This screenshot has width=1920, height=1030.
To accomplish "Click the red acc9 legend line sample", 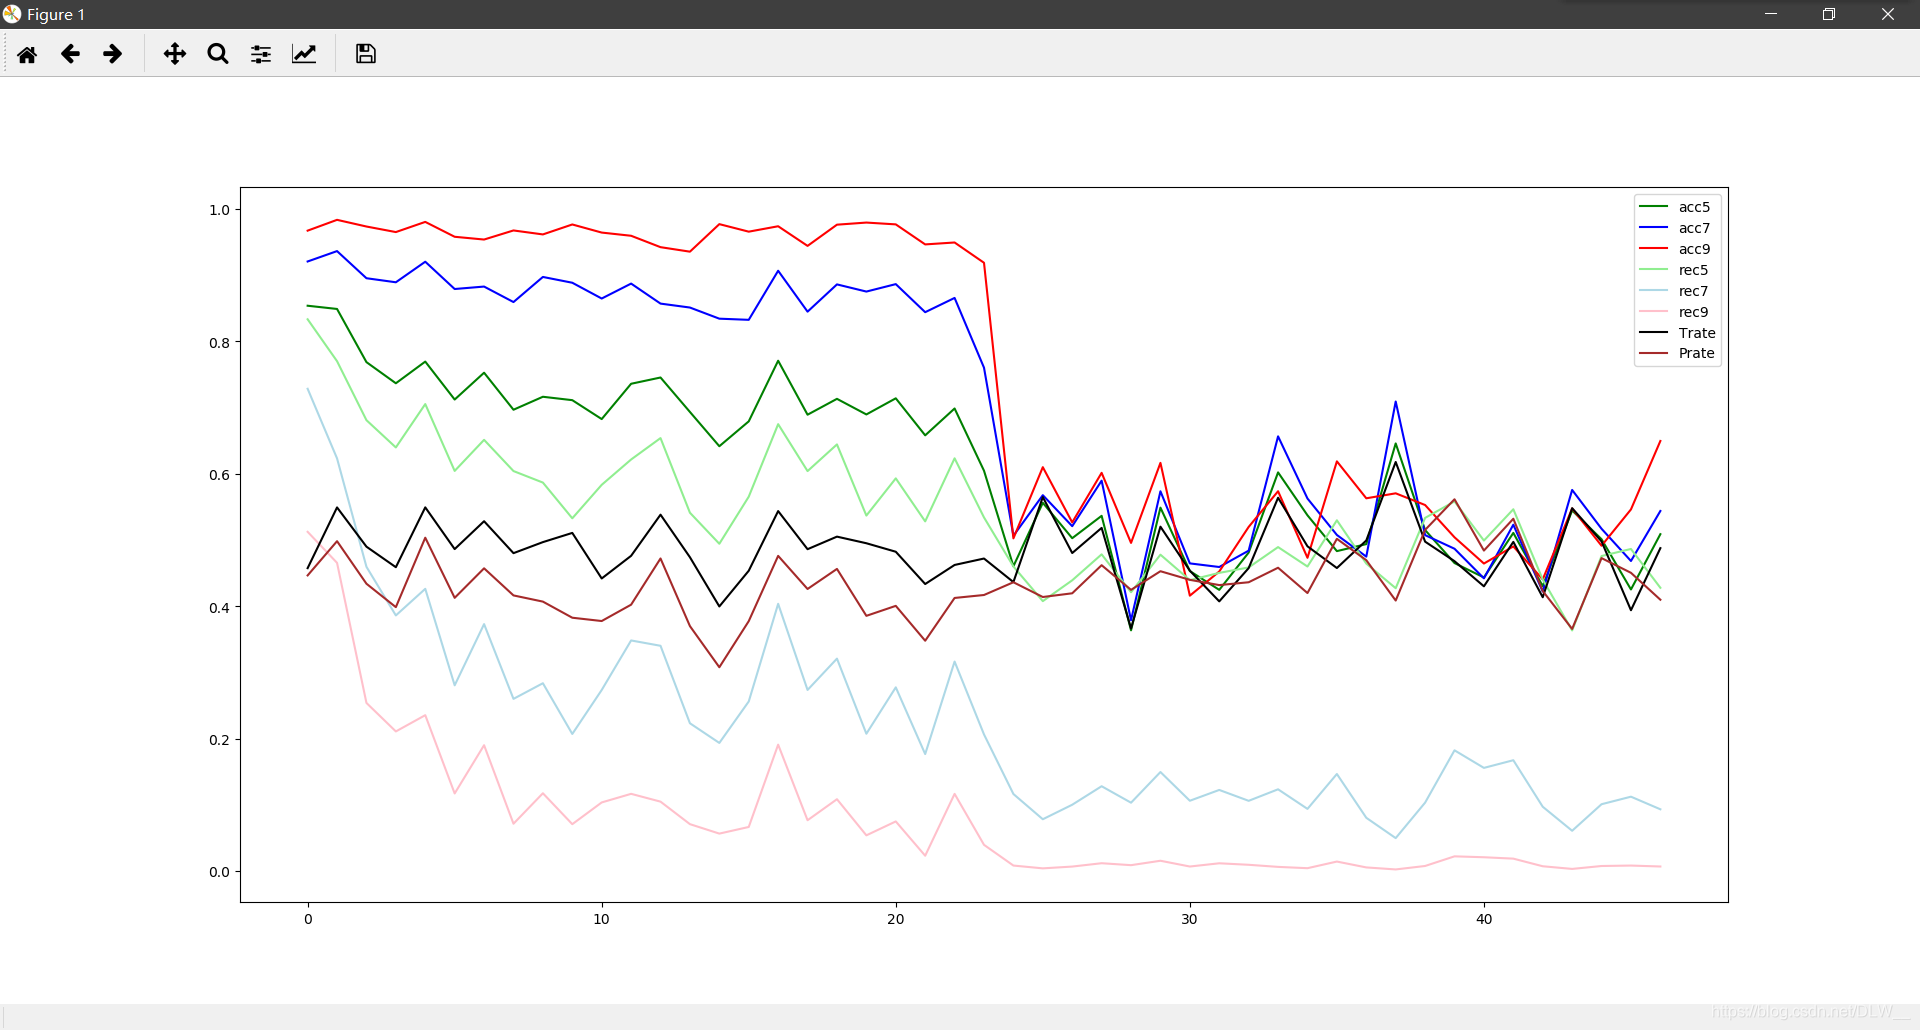I will 1654,249.
